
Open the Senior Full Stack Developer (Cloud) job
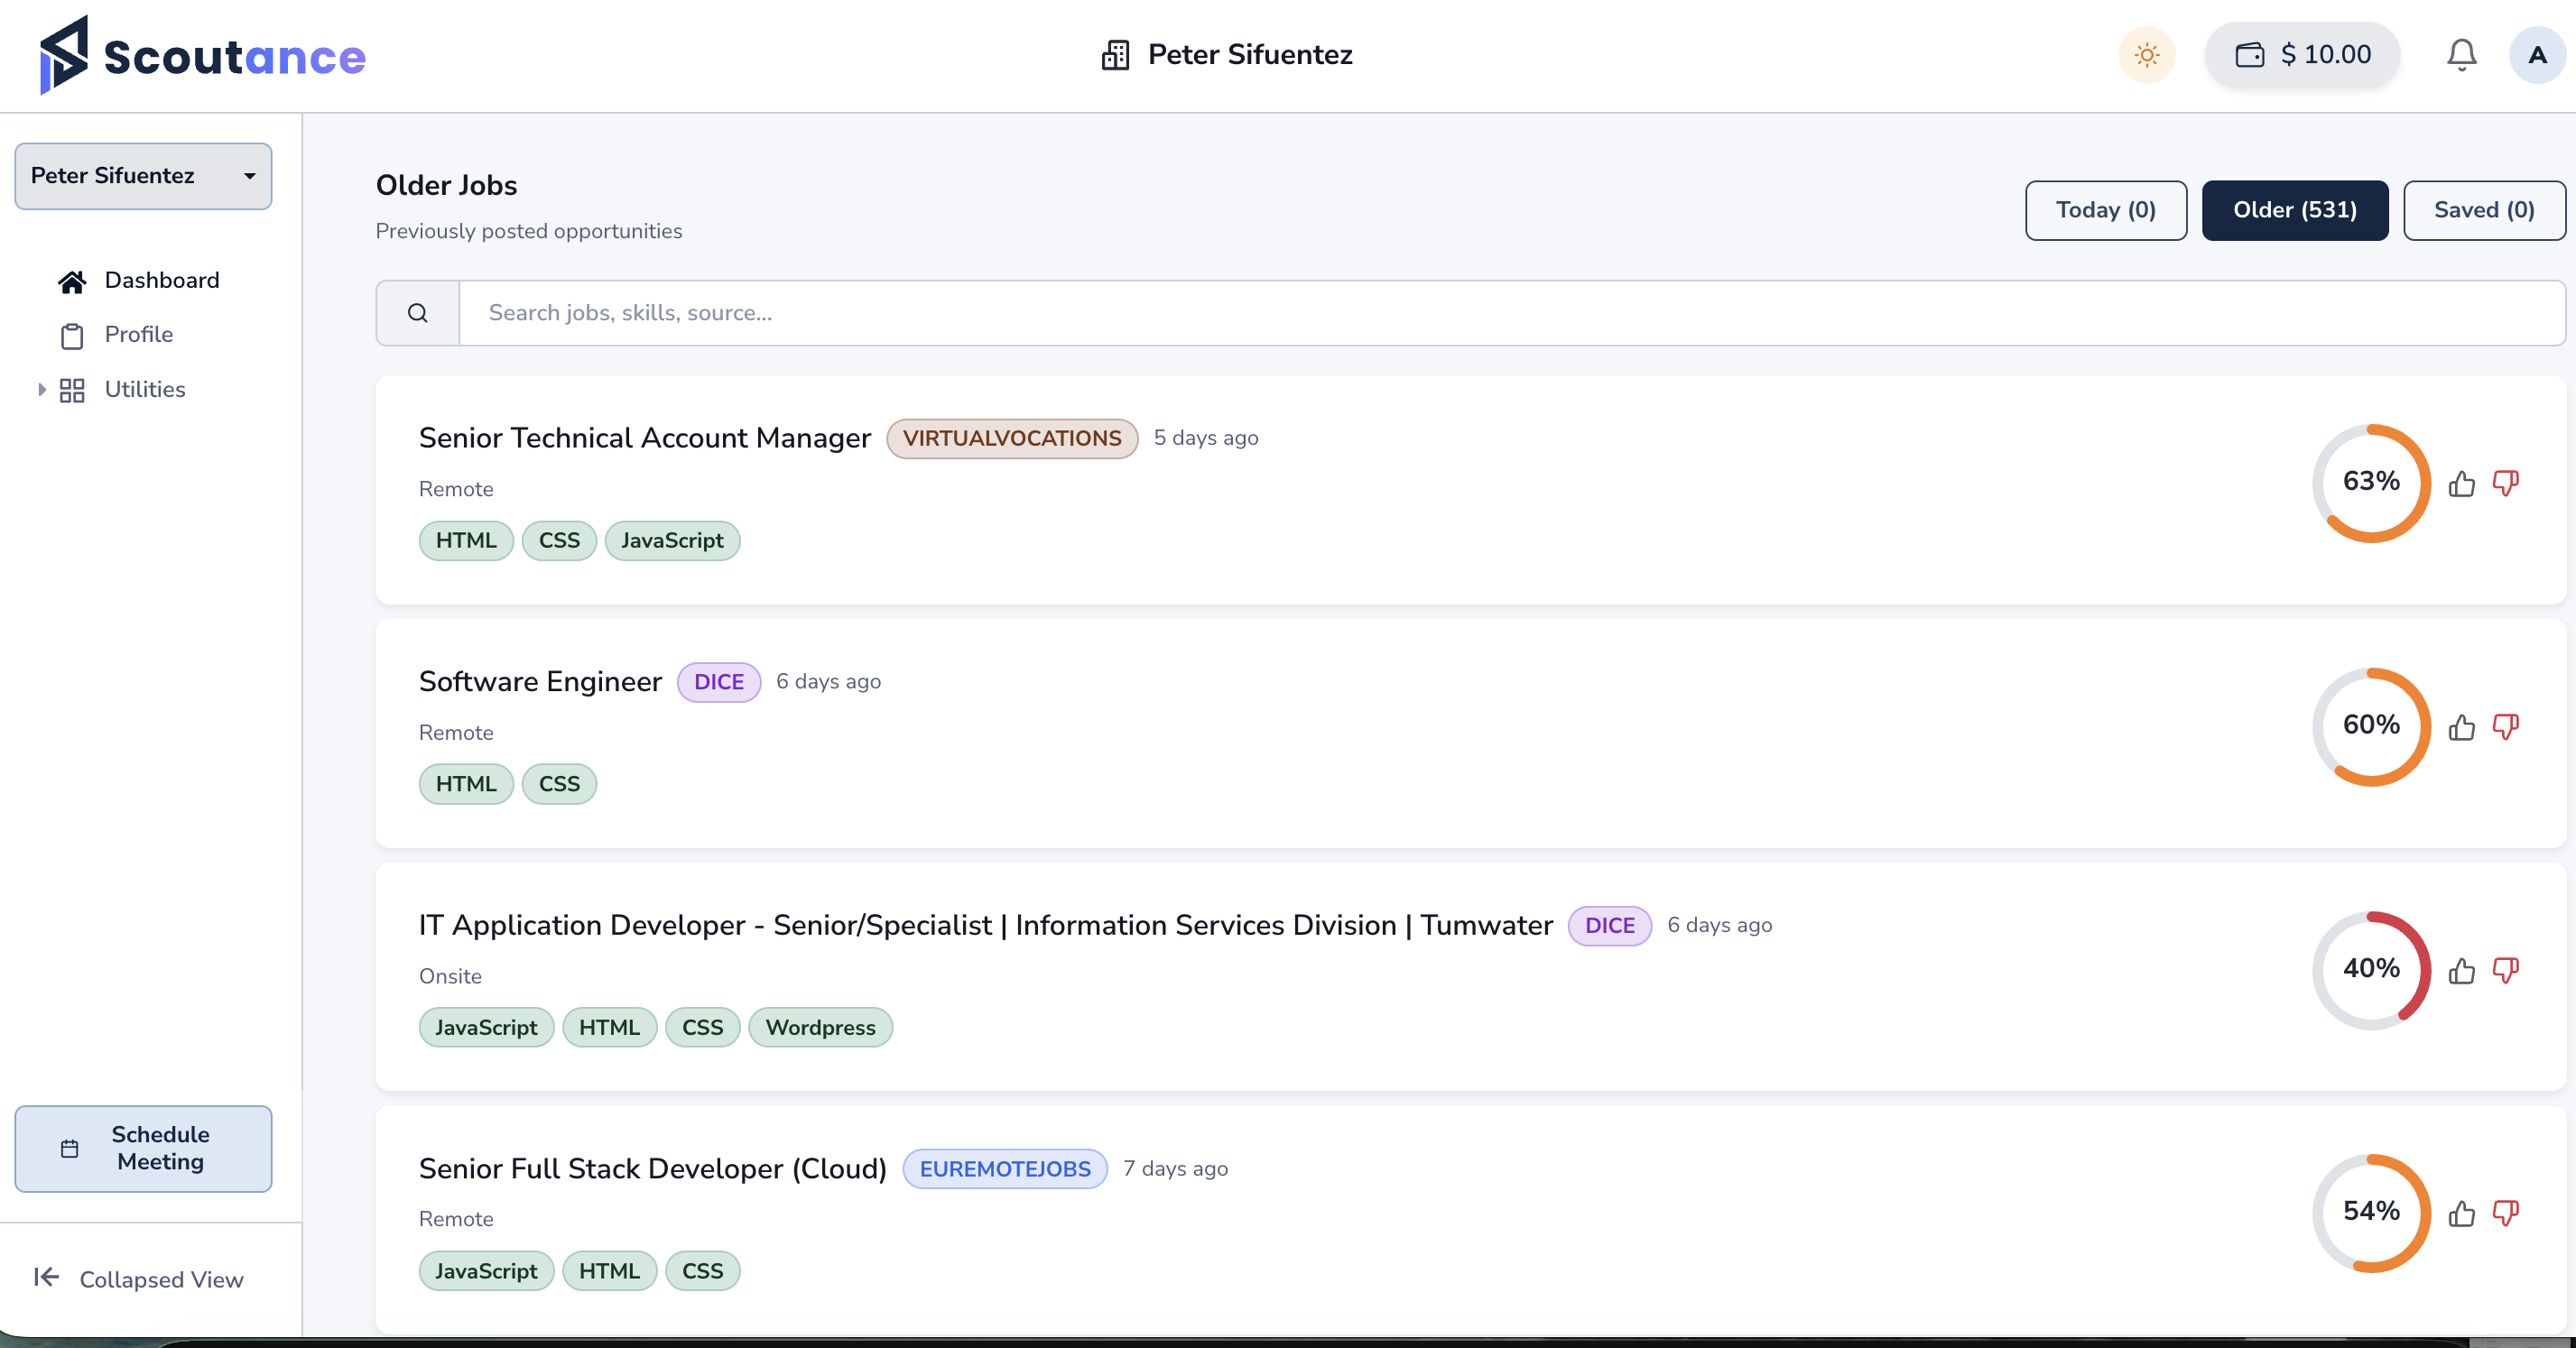tap(652, 1169)
